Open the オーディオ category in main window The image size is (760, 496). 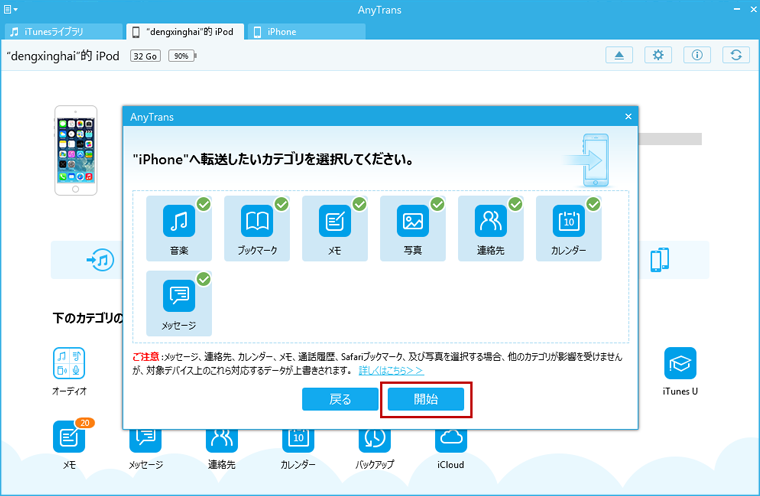pos(69,371)
